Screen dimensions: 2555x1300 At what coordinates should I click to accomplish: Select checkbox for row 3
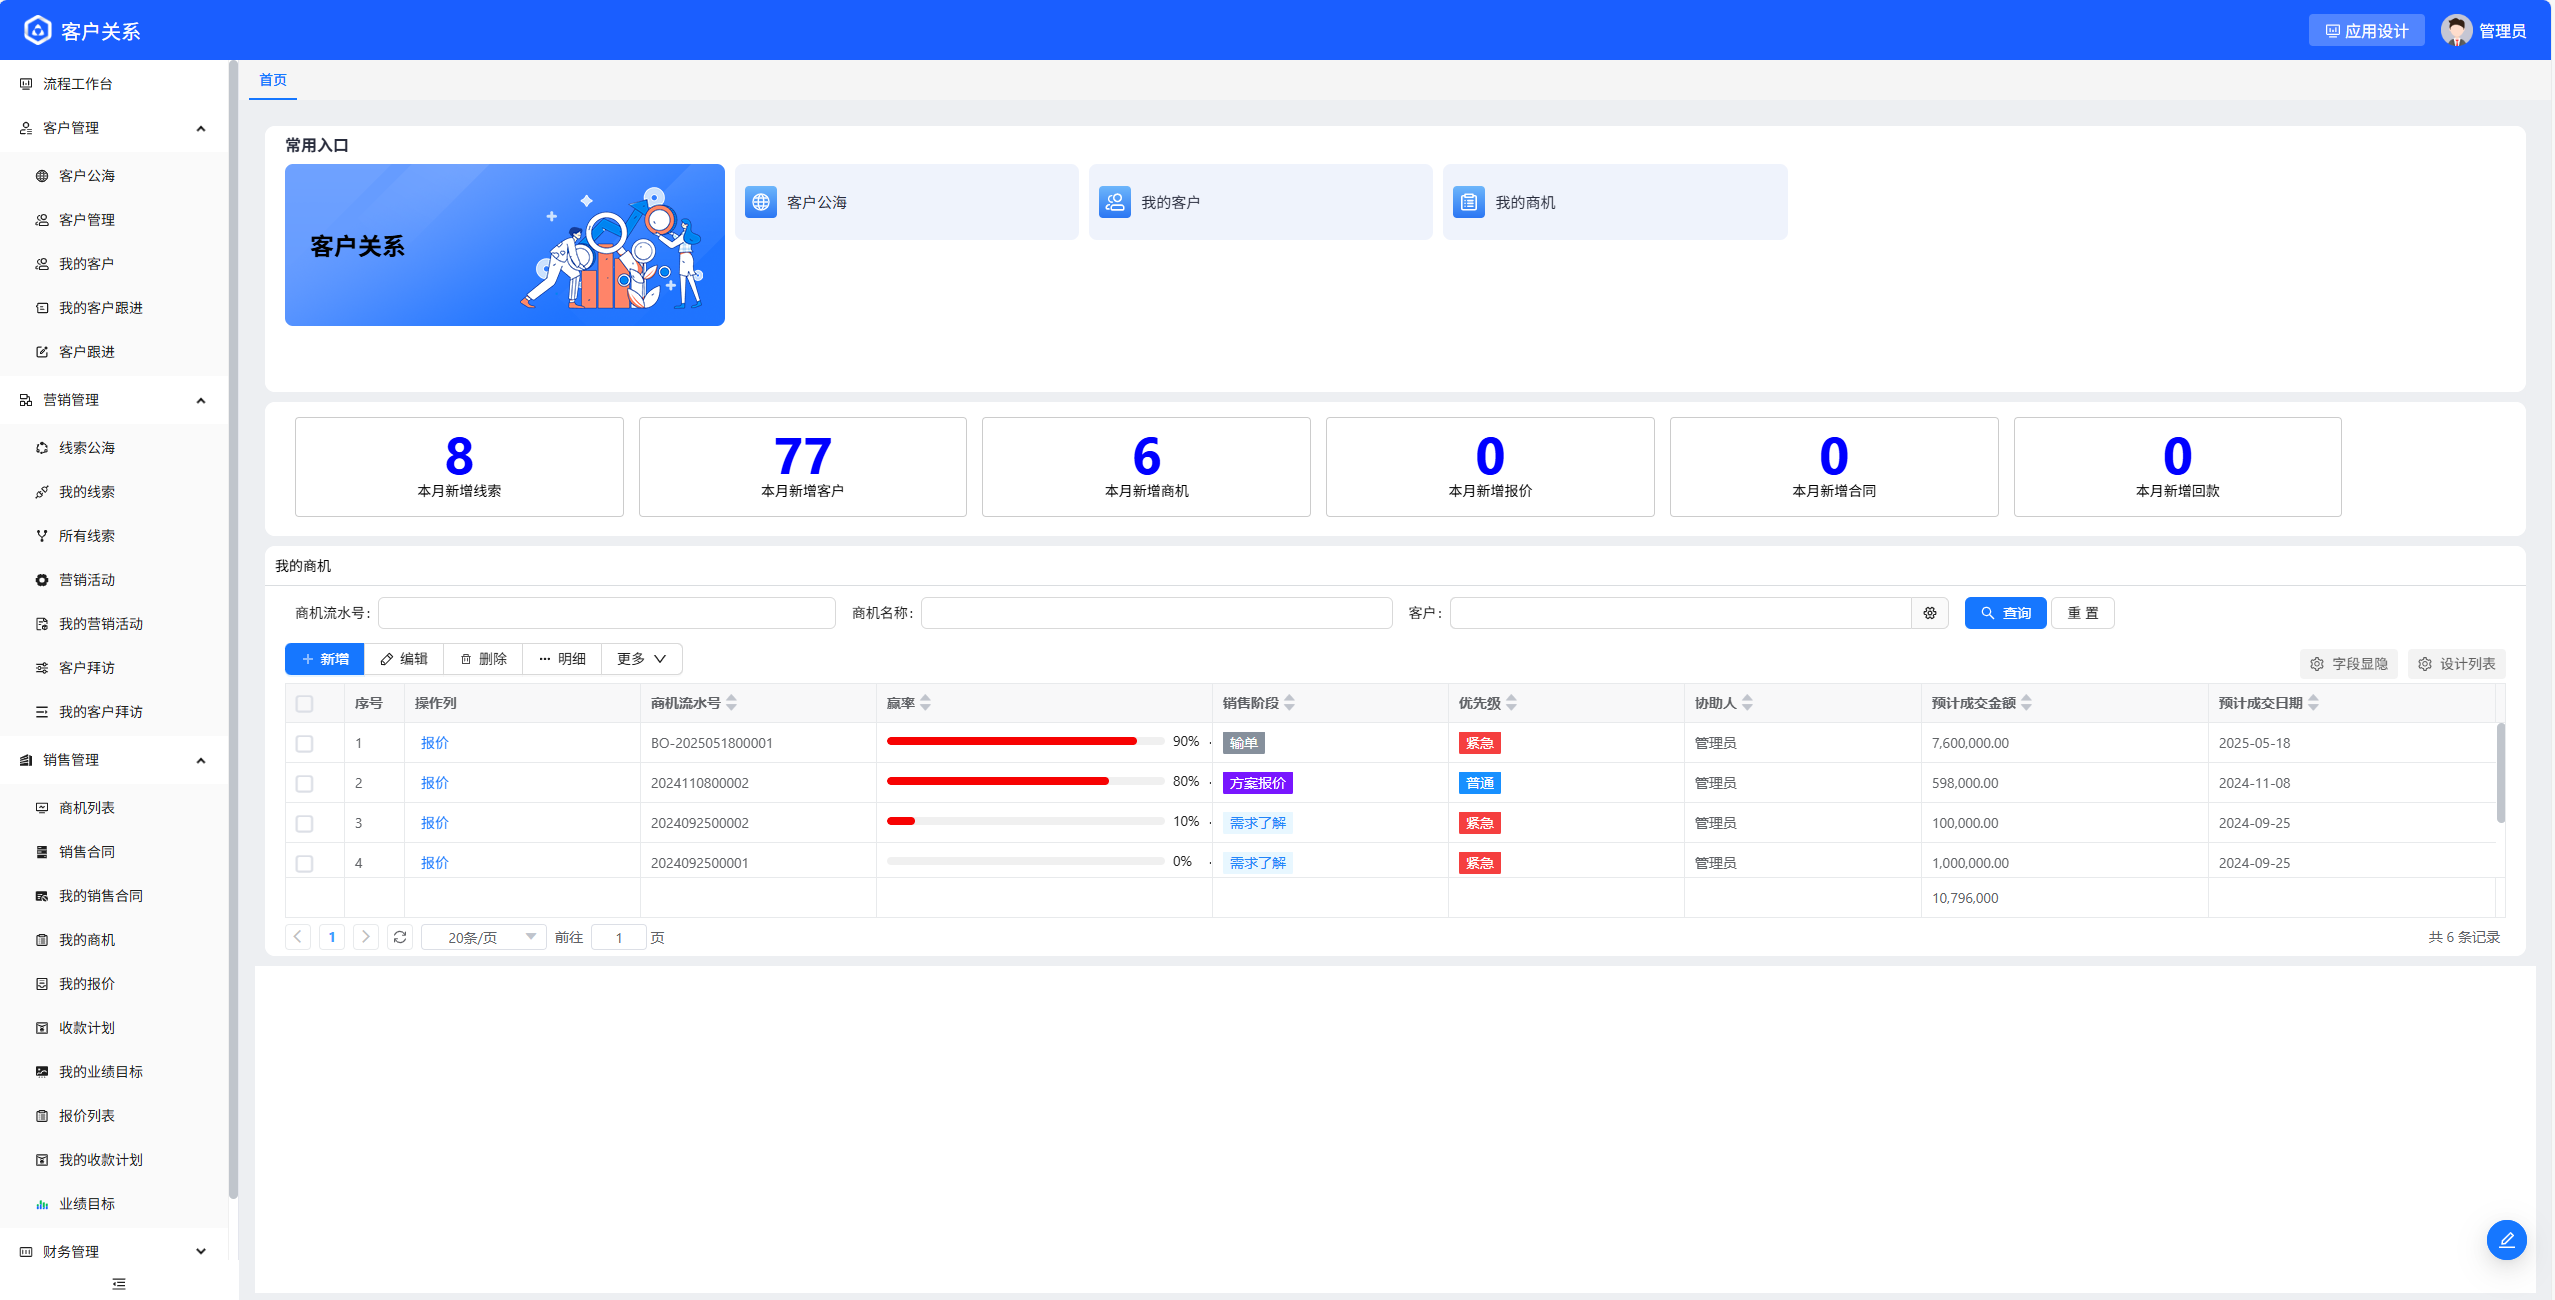305,824
